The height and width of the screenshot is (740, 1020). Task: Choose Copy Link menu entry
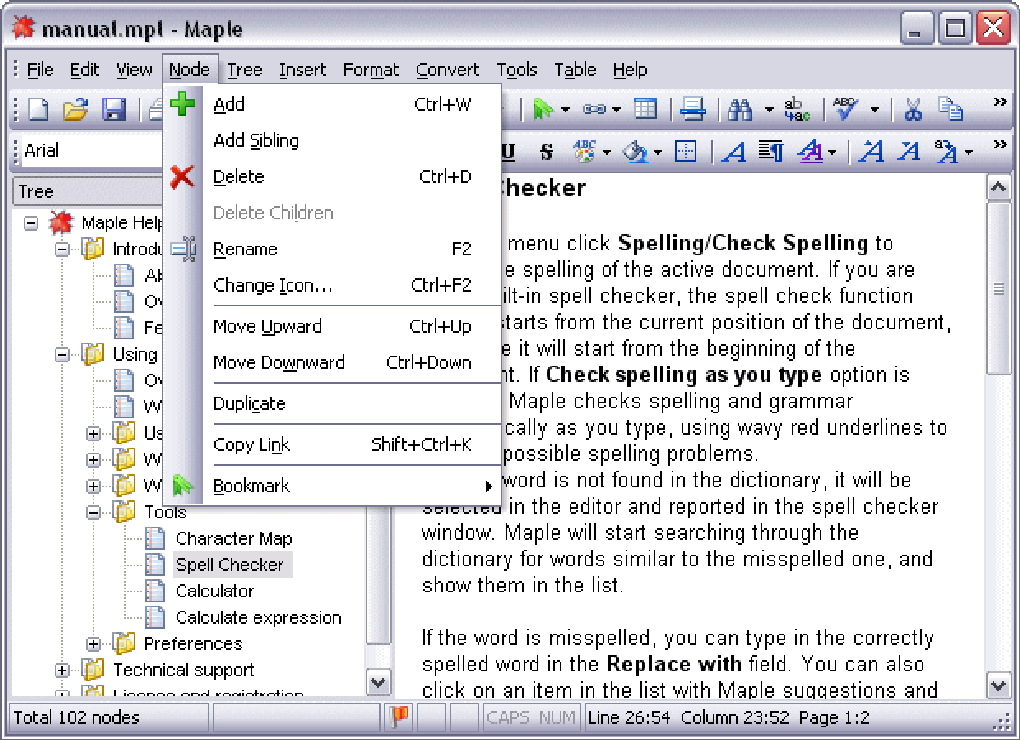[332, 445]
